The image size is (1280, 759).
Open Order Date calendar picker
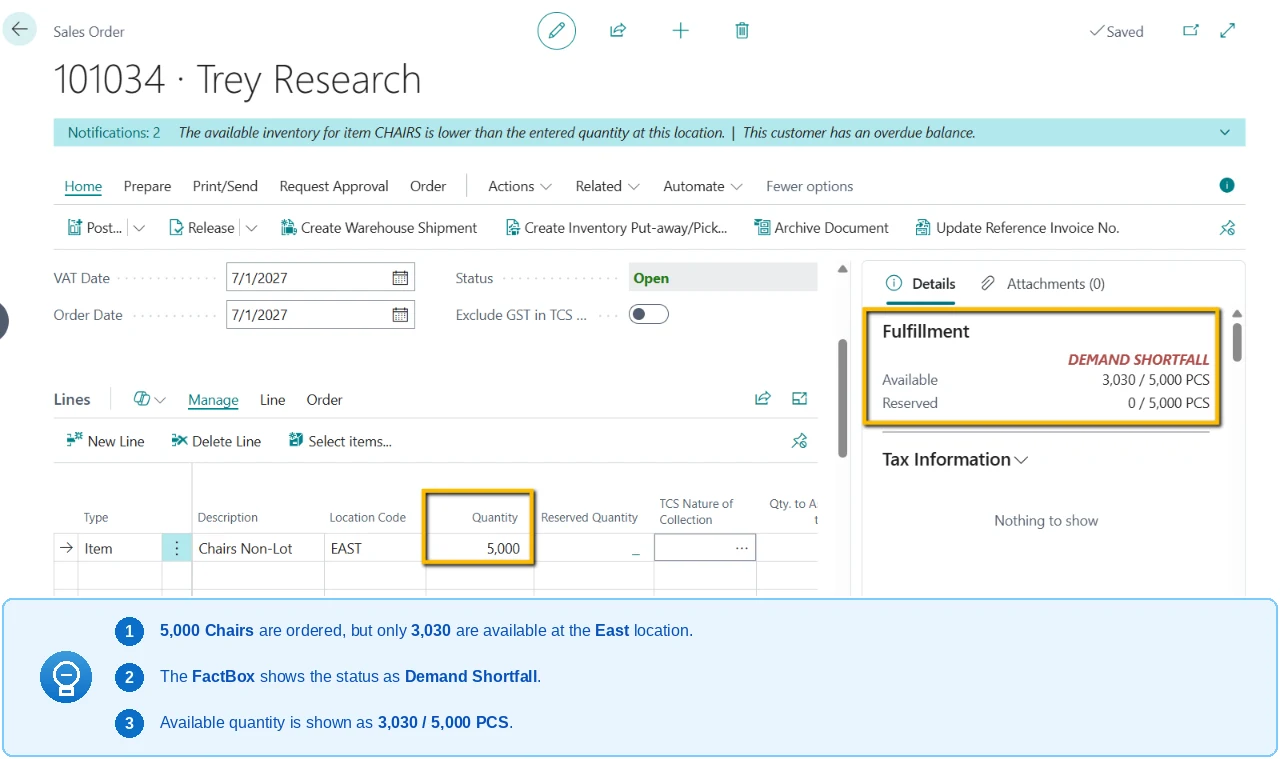(400, 315)
